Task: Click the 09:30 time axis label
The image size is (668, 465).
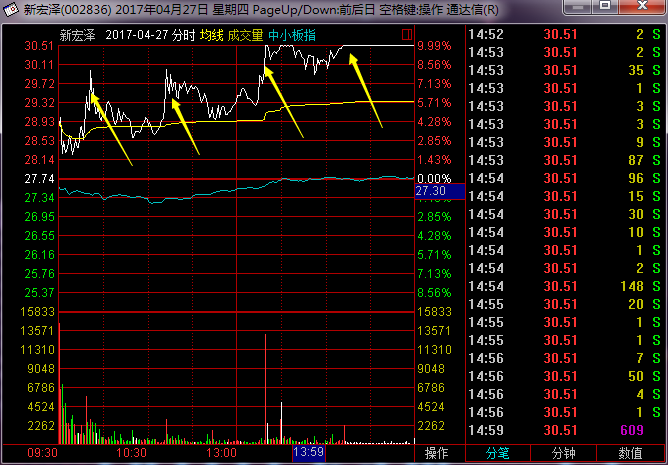Action: tap(42, 453)
